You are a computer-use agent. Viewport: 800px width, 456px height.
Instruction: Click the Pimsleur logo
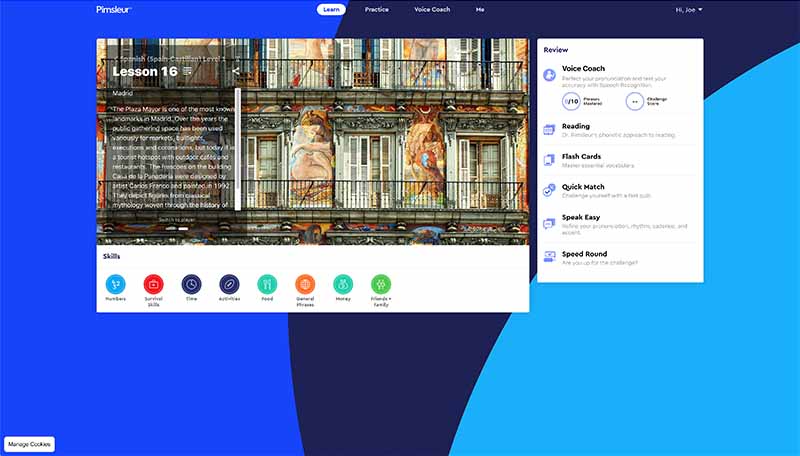point(114,9)
